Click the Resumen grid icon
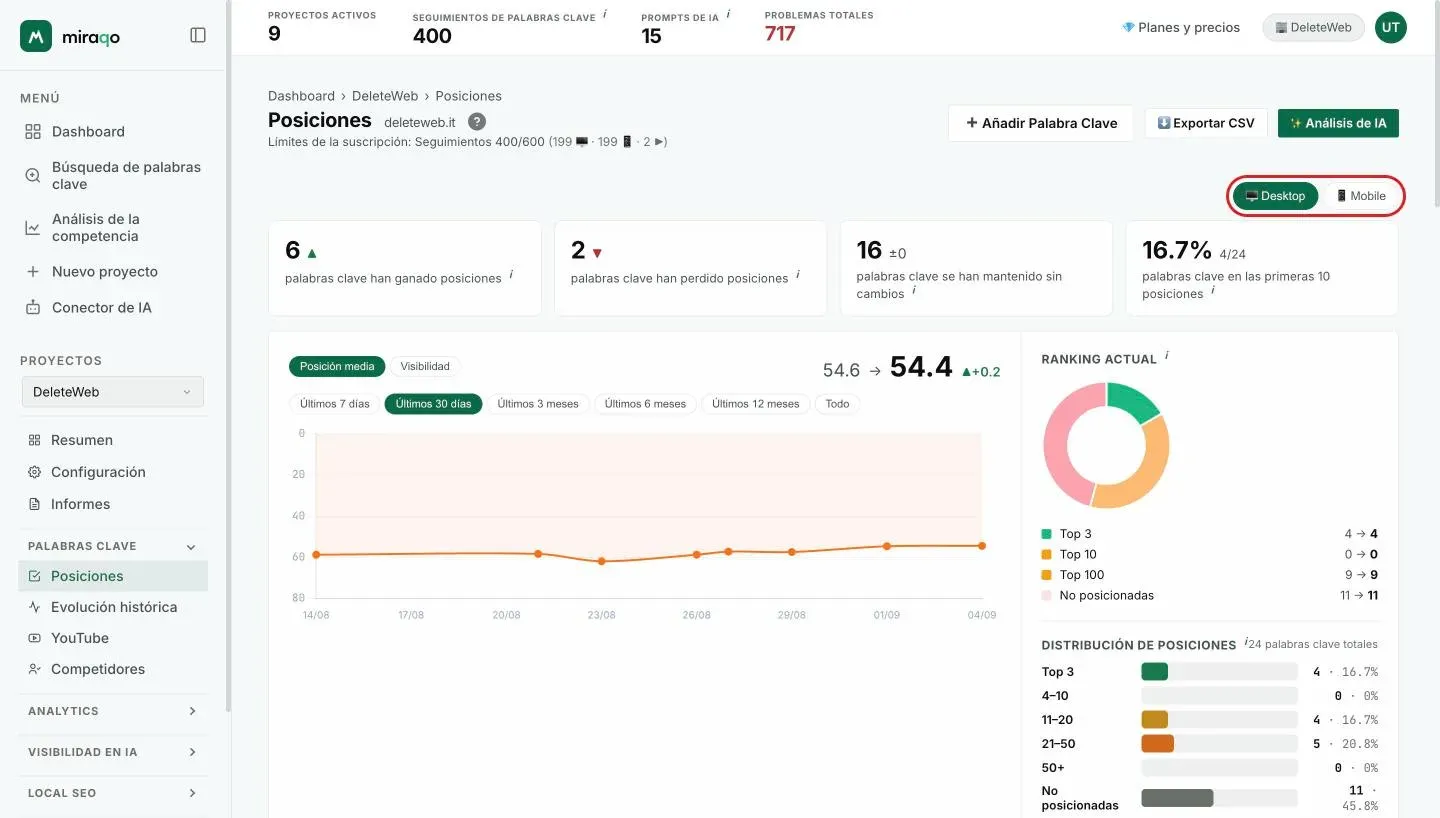 click(x=34, y=440)
